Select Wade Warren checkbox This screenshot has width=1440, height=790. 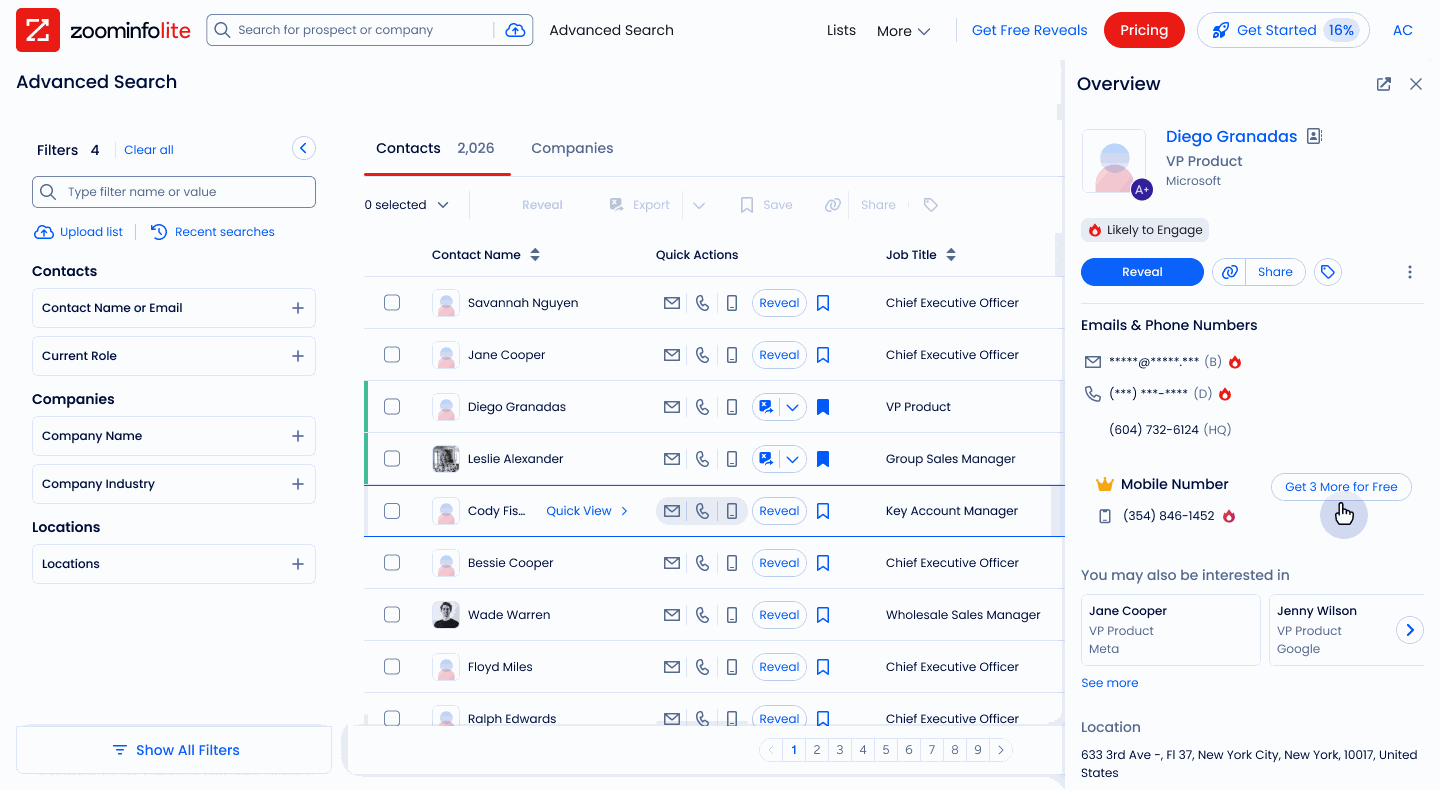(392, 614)
